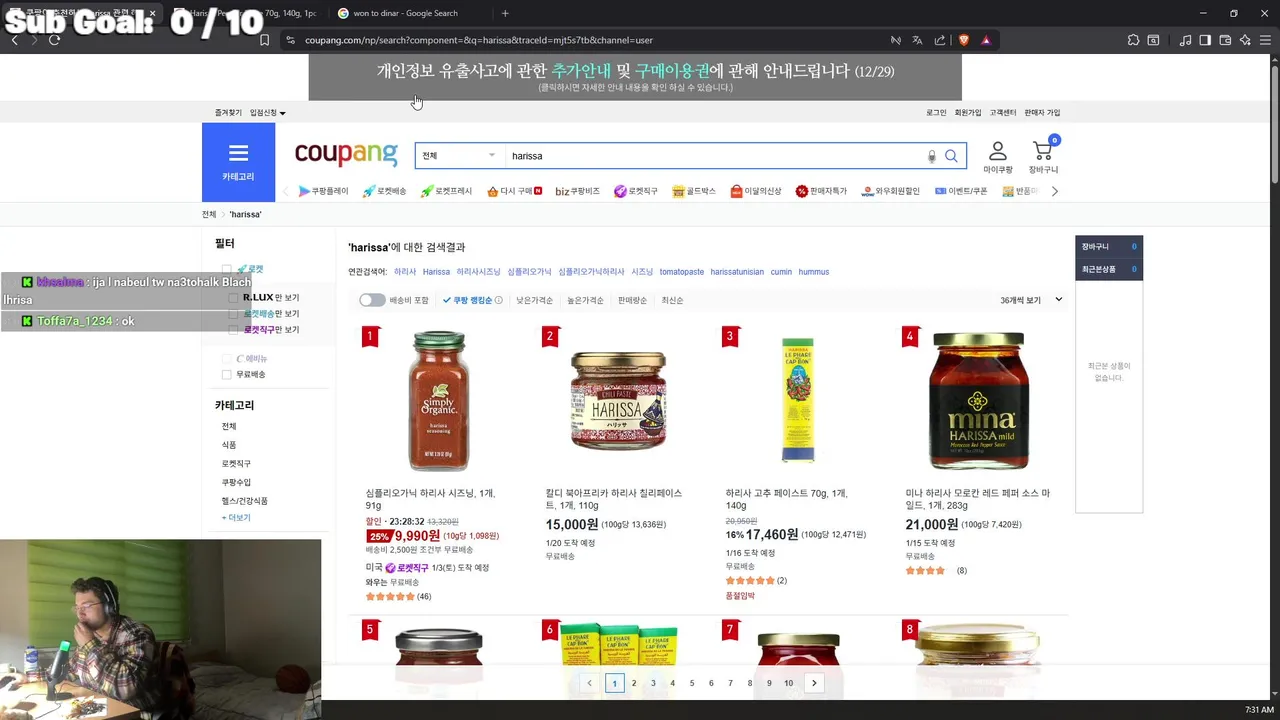The image size is (1280, 720).
Task: Open a new browser tab
Action: (x=505, y=13)
